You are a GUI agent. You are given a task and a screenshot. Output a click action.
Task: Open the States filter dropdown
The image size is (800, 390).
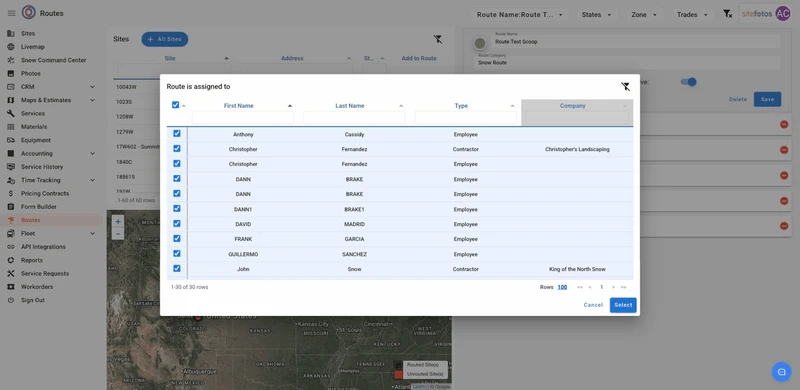coord(596,15)
